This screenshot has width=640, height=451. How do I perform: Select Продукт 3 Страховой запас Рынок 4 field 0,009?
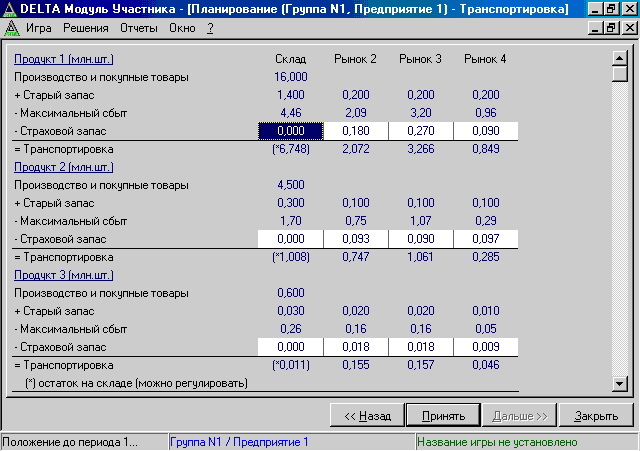[x=486, y=347]
